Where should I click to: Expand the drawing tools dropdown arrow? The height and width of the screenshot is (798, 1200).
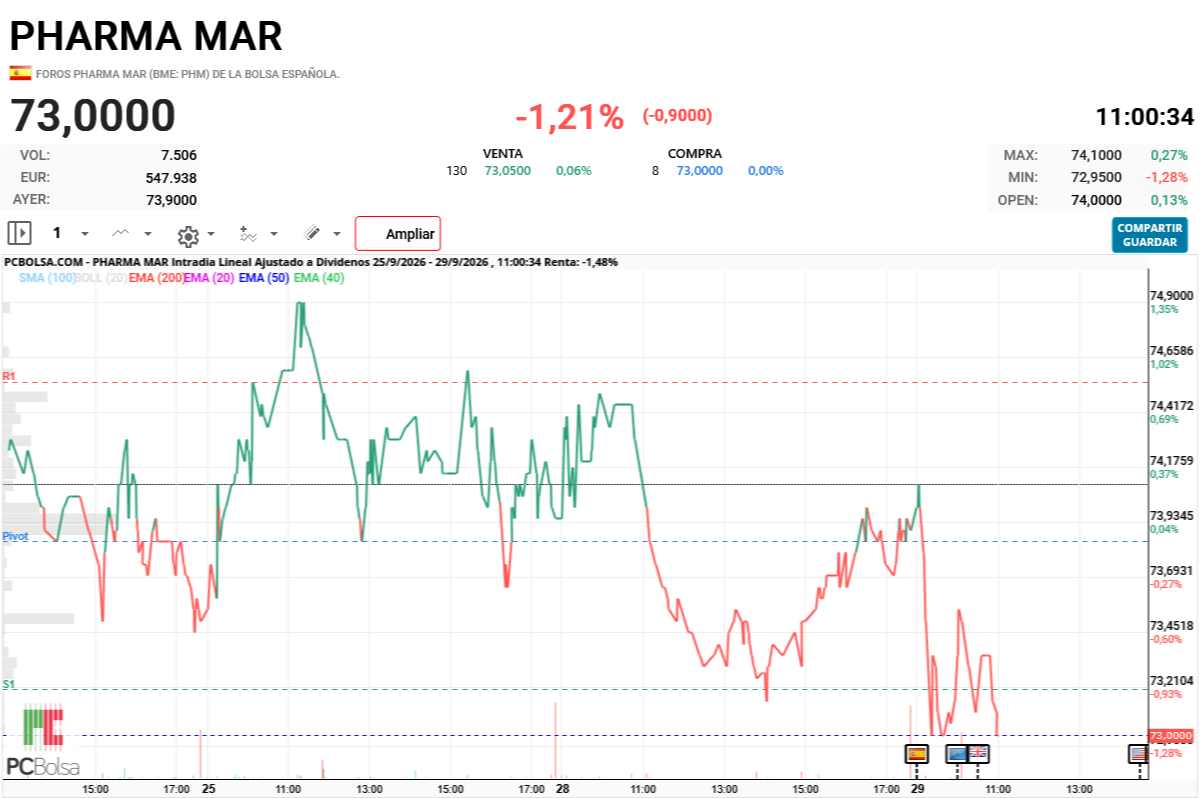pos(337,234)
